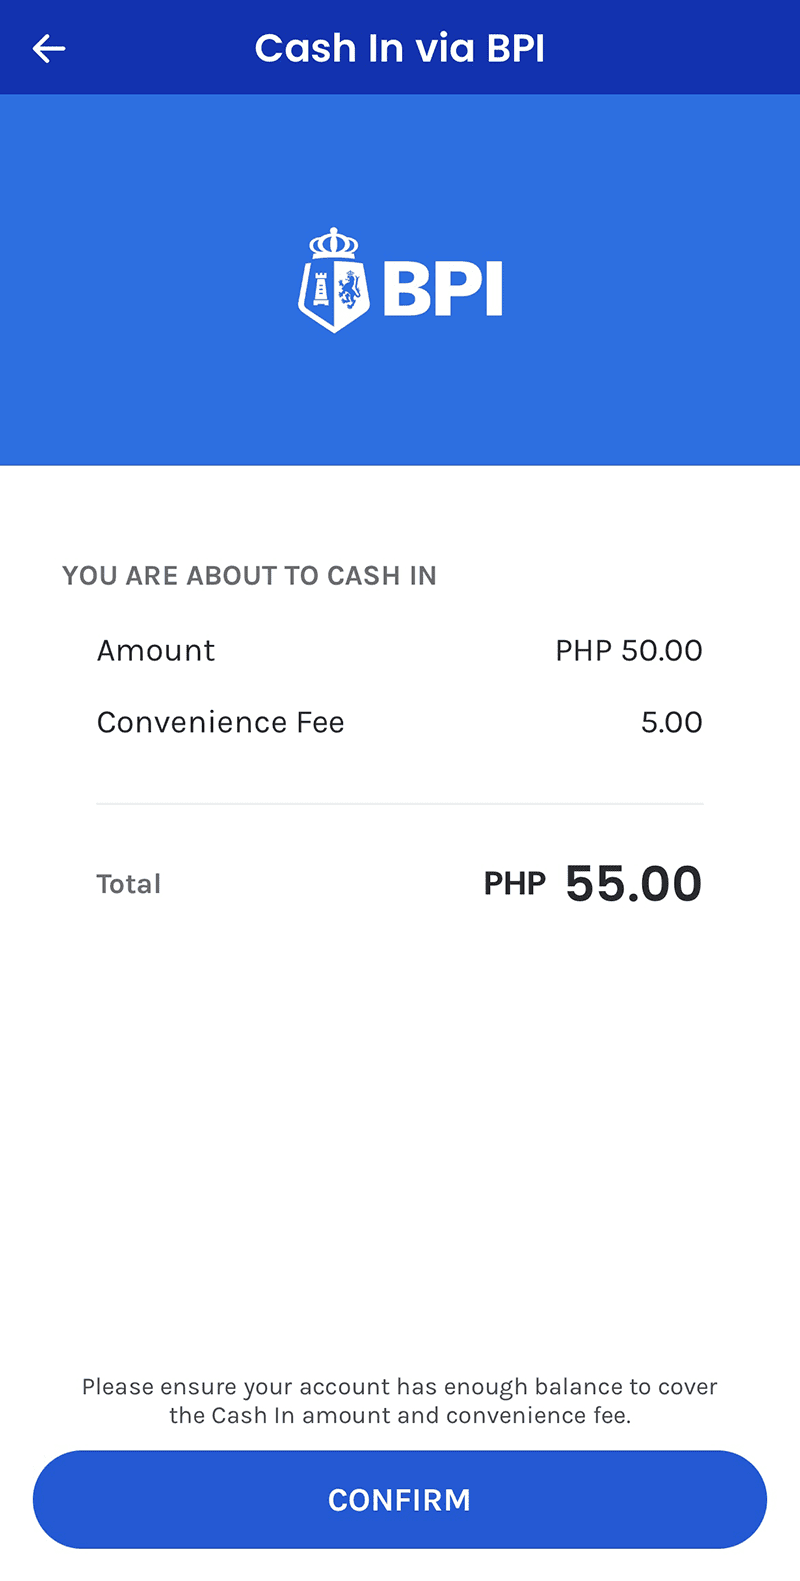Tap the tower emblem in BPI shield
The height and width of the screenshot is (1581, 800).
pyautogui.click(x=320, y=289)
